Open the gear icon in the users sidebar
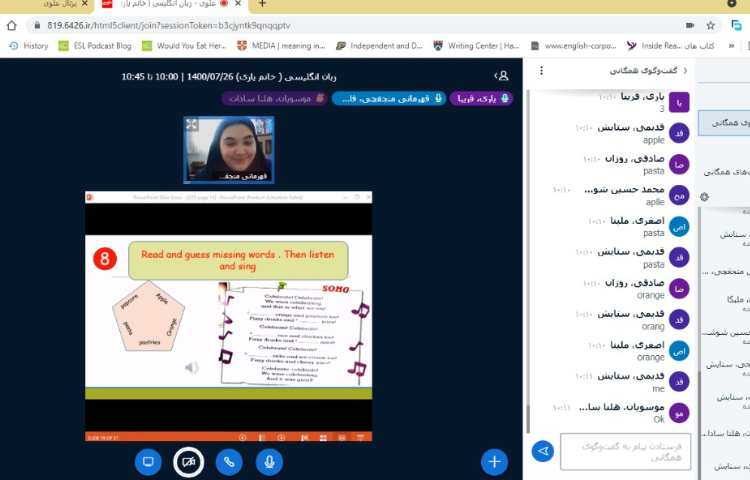 click(705, 197)
